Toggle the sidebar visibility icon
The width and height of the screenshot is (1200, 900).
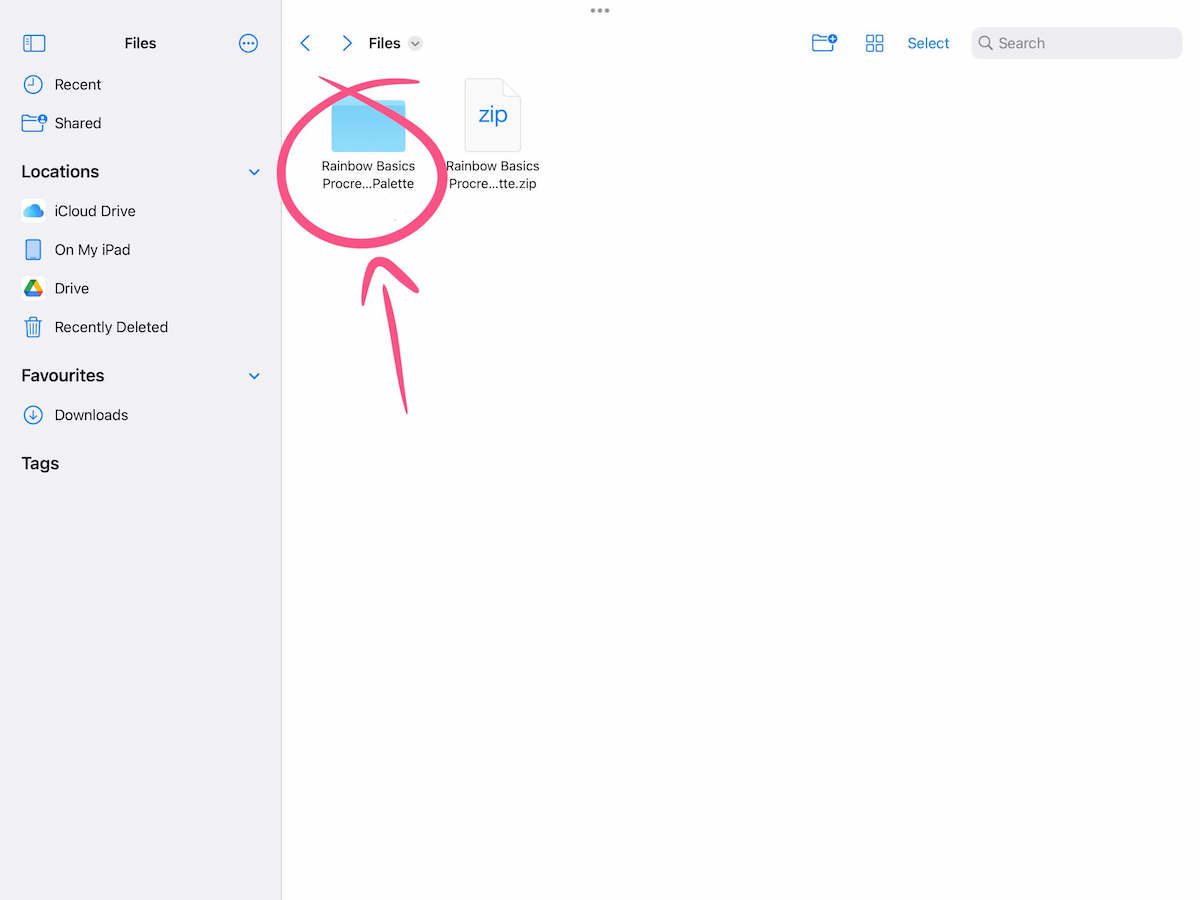pyautogui.click(x=33, y=43)
